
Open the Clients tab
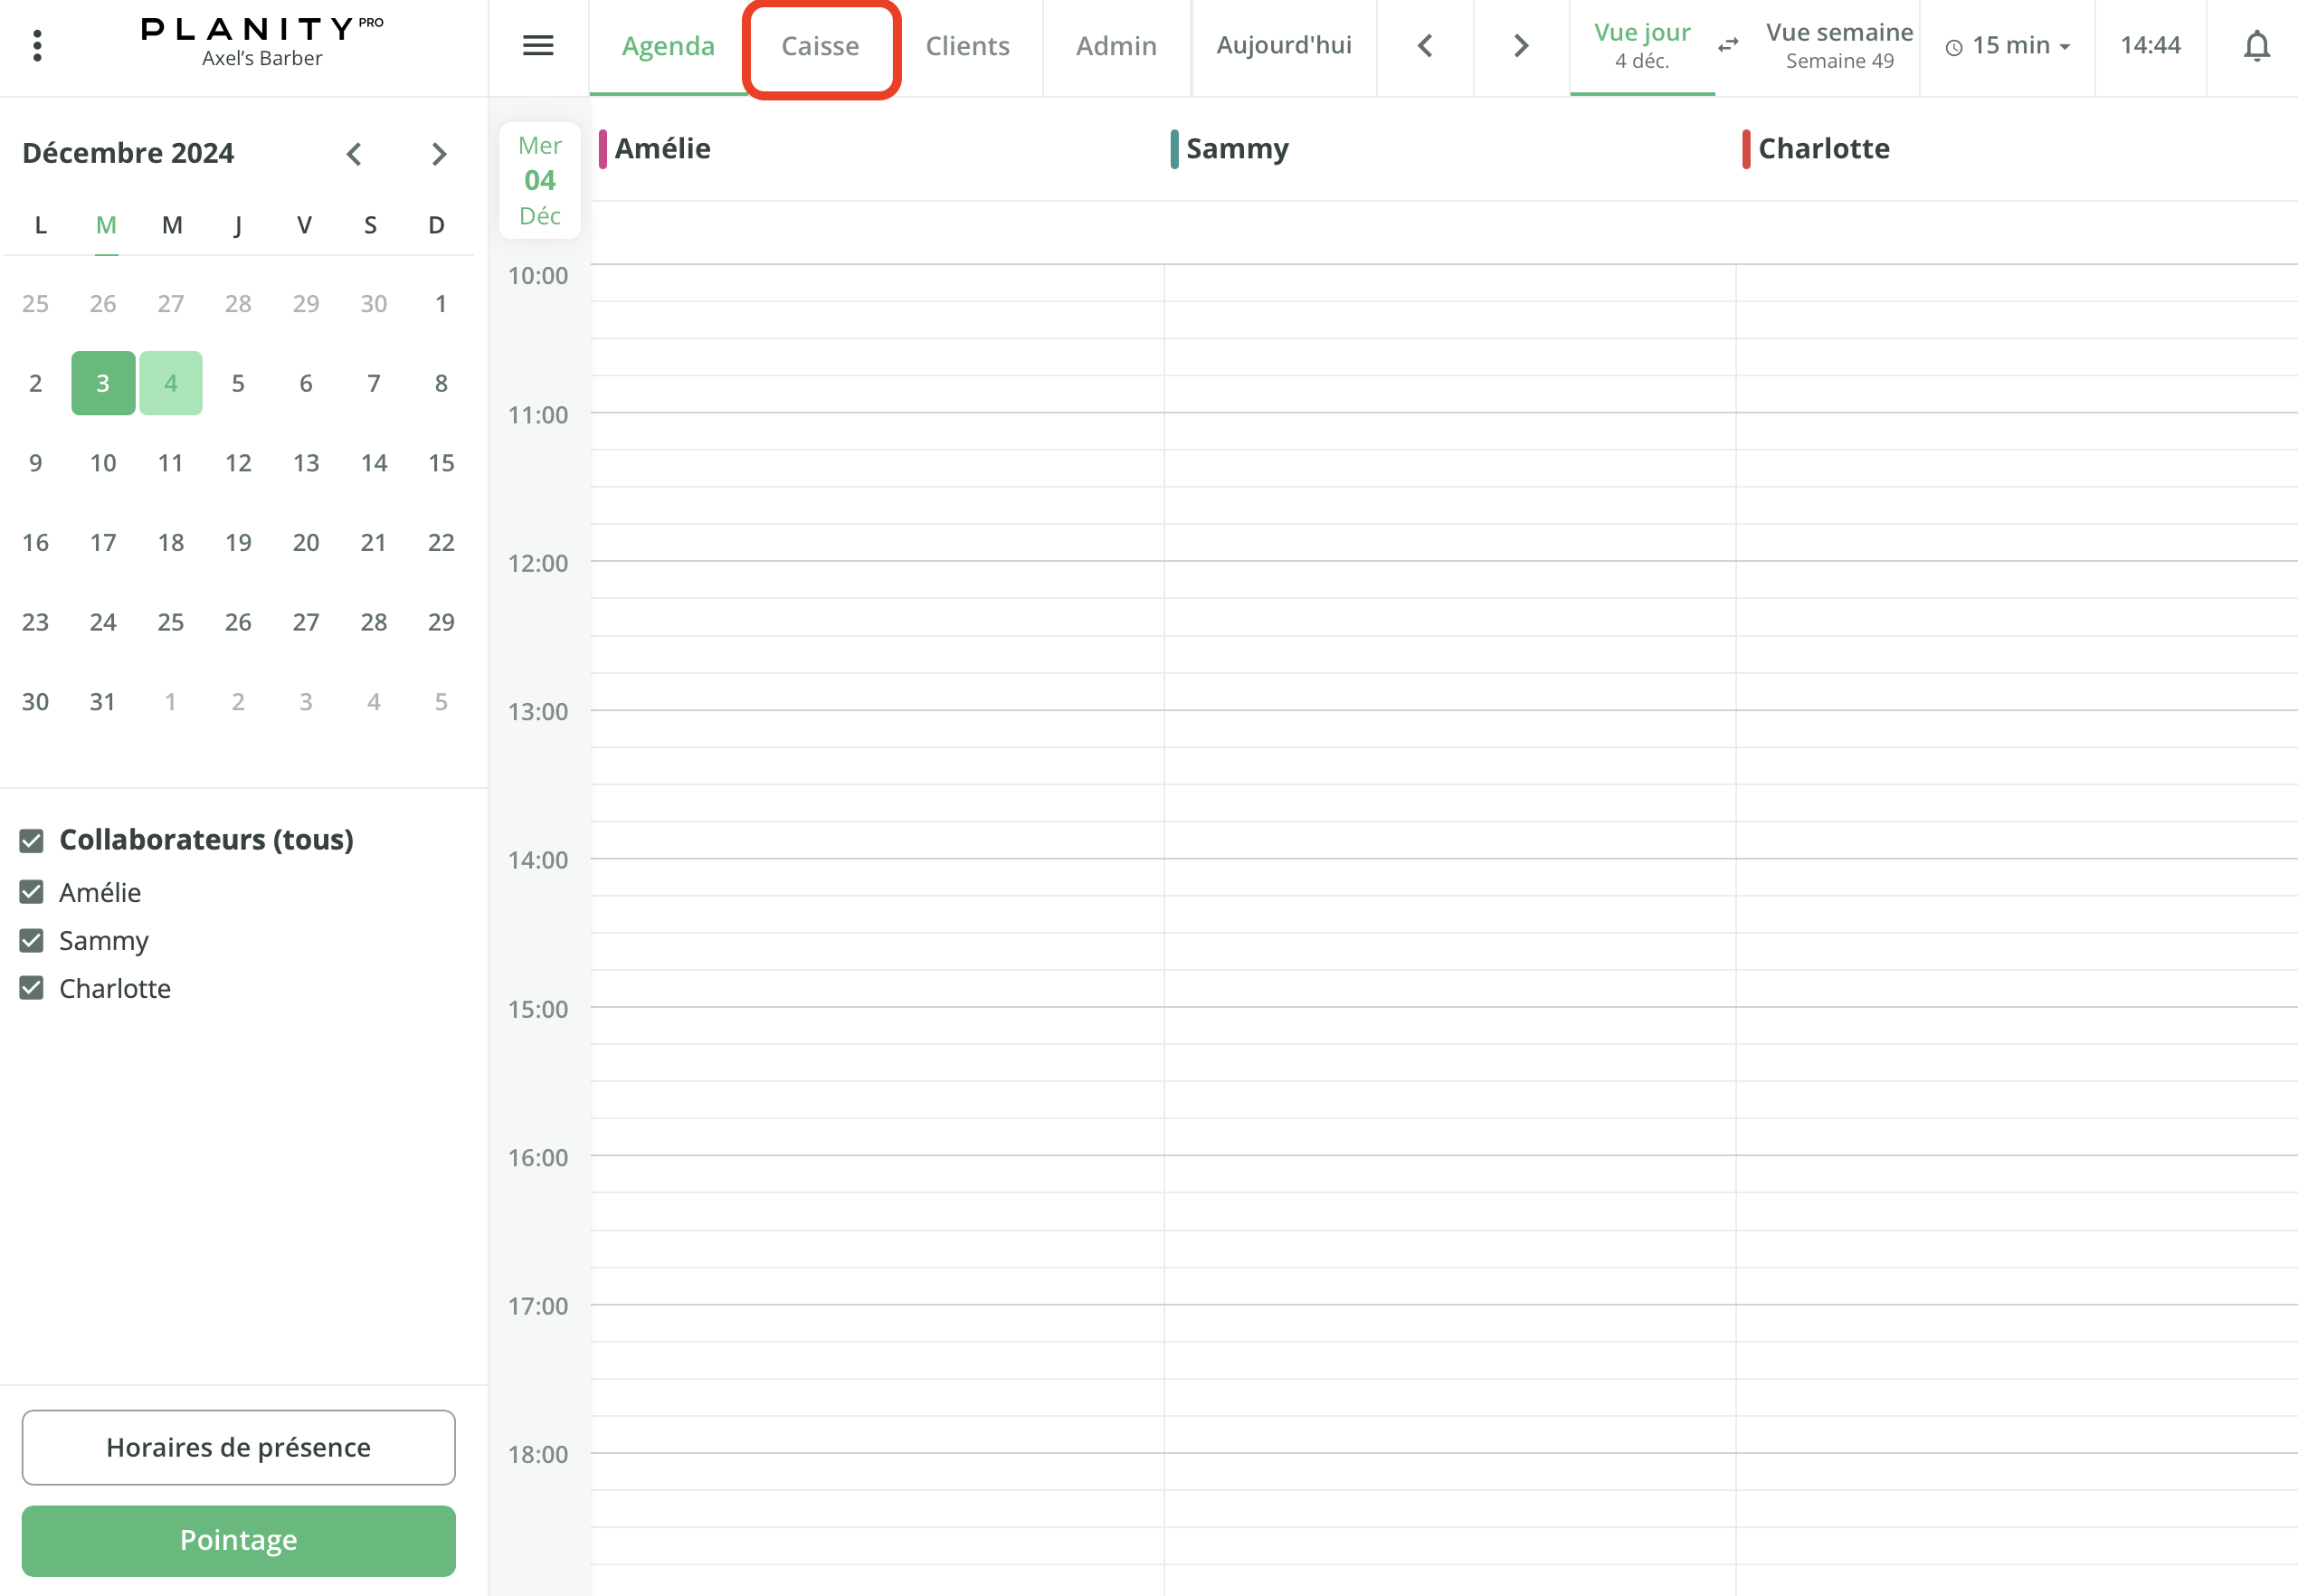coord(967,46)
